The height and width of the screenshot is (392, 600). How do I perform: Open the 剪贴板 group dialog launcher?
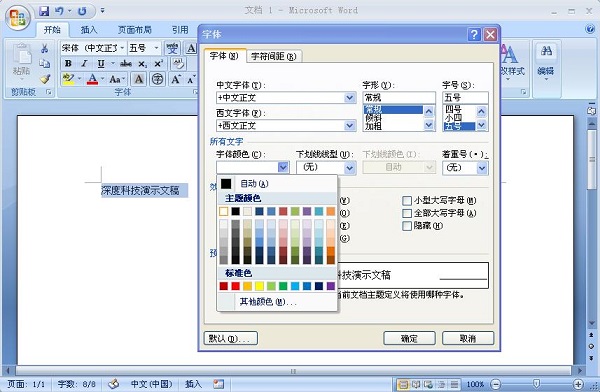(49, 92)
